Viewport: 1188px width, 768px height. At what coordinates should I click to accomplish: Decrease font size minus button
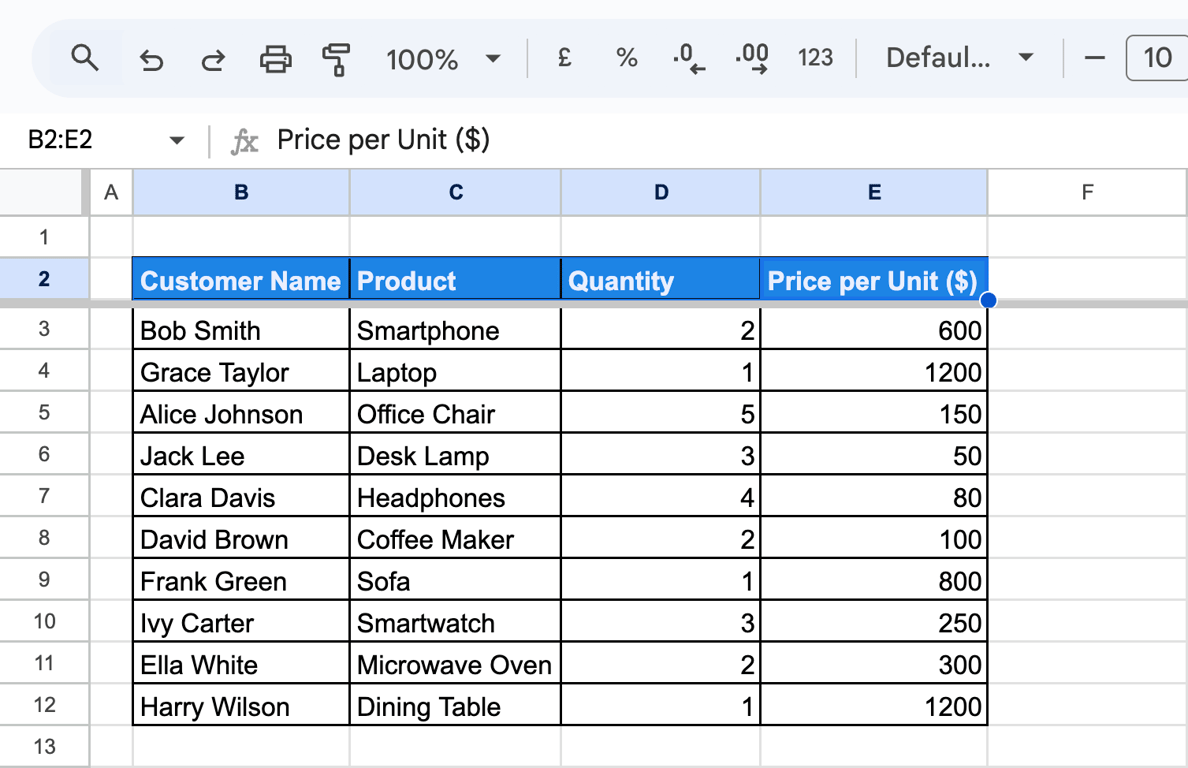pyautogui.click(x=1095, y=58)
